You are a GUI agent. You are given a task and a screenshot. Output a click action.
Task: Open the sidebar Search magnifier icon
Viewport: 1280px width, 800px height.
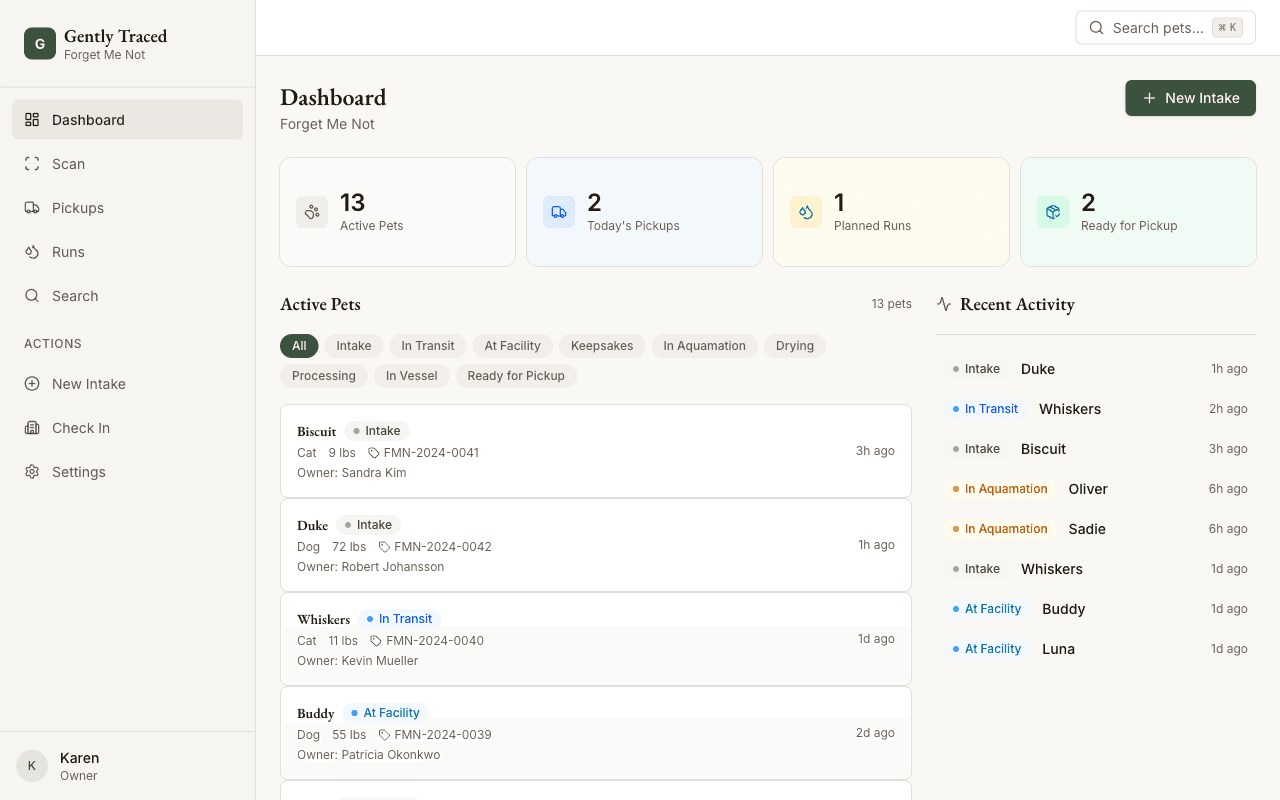(32, 295)
